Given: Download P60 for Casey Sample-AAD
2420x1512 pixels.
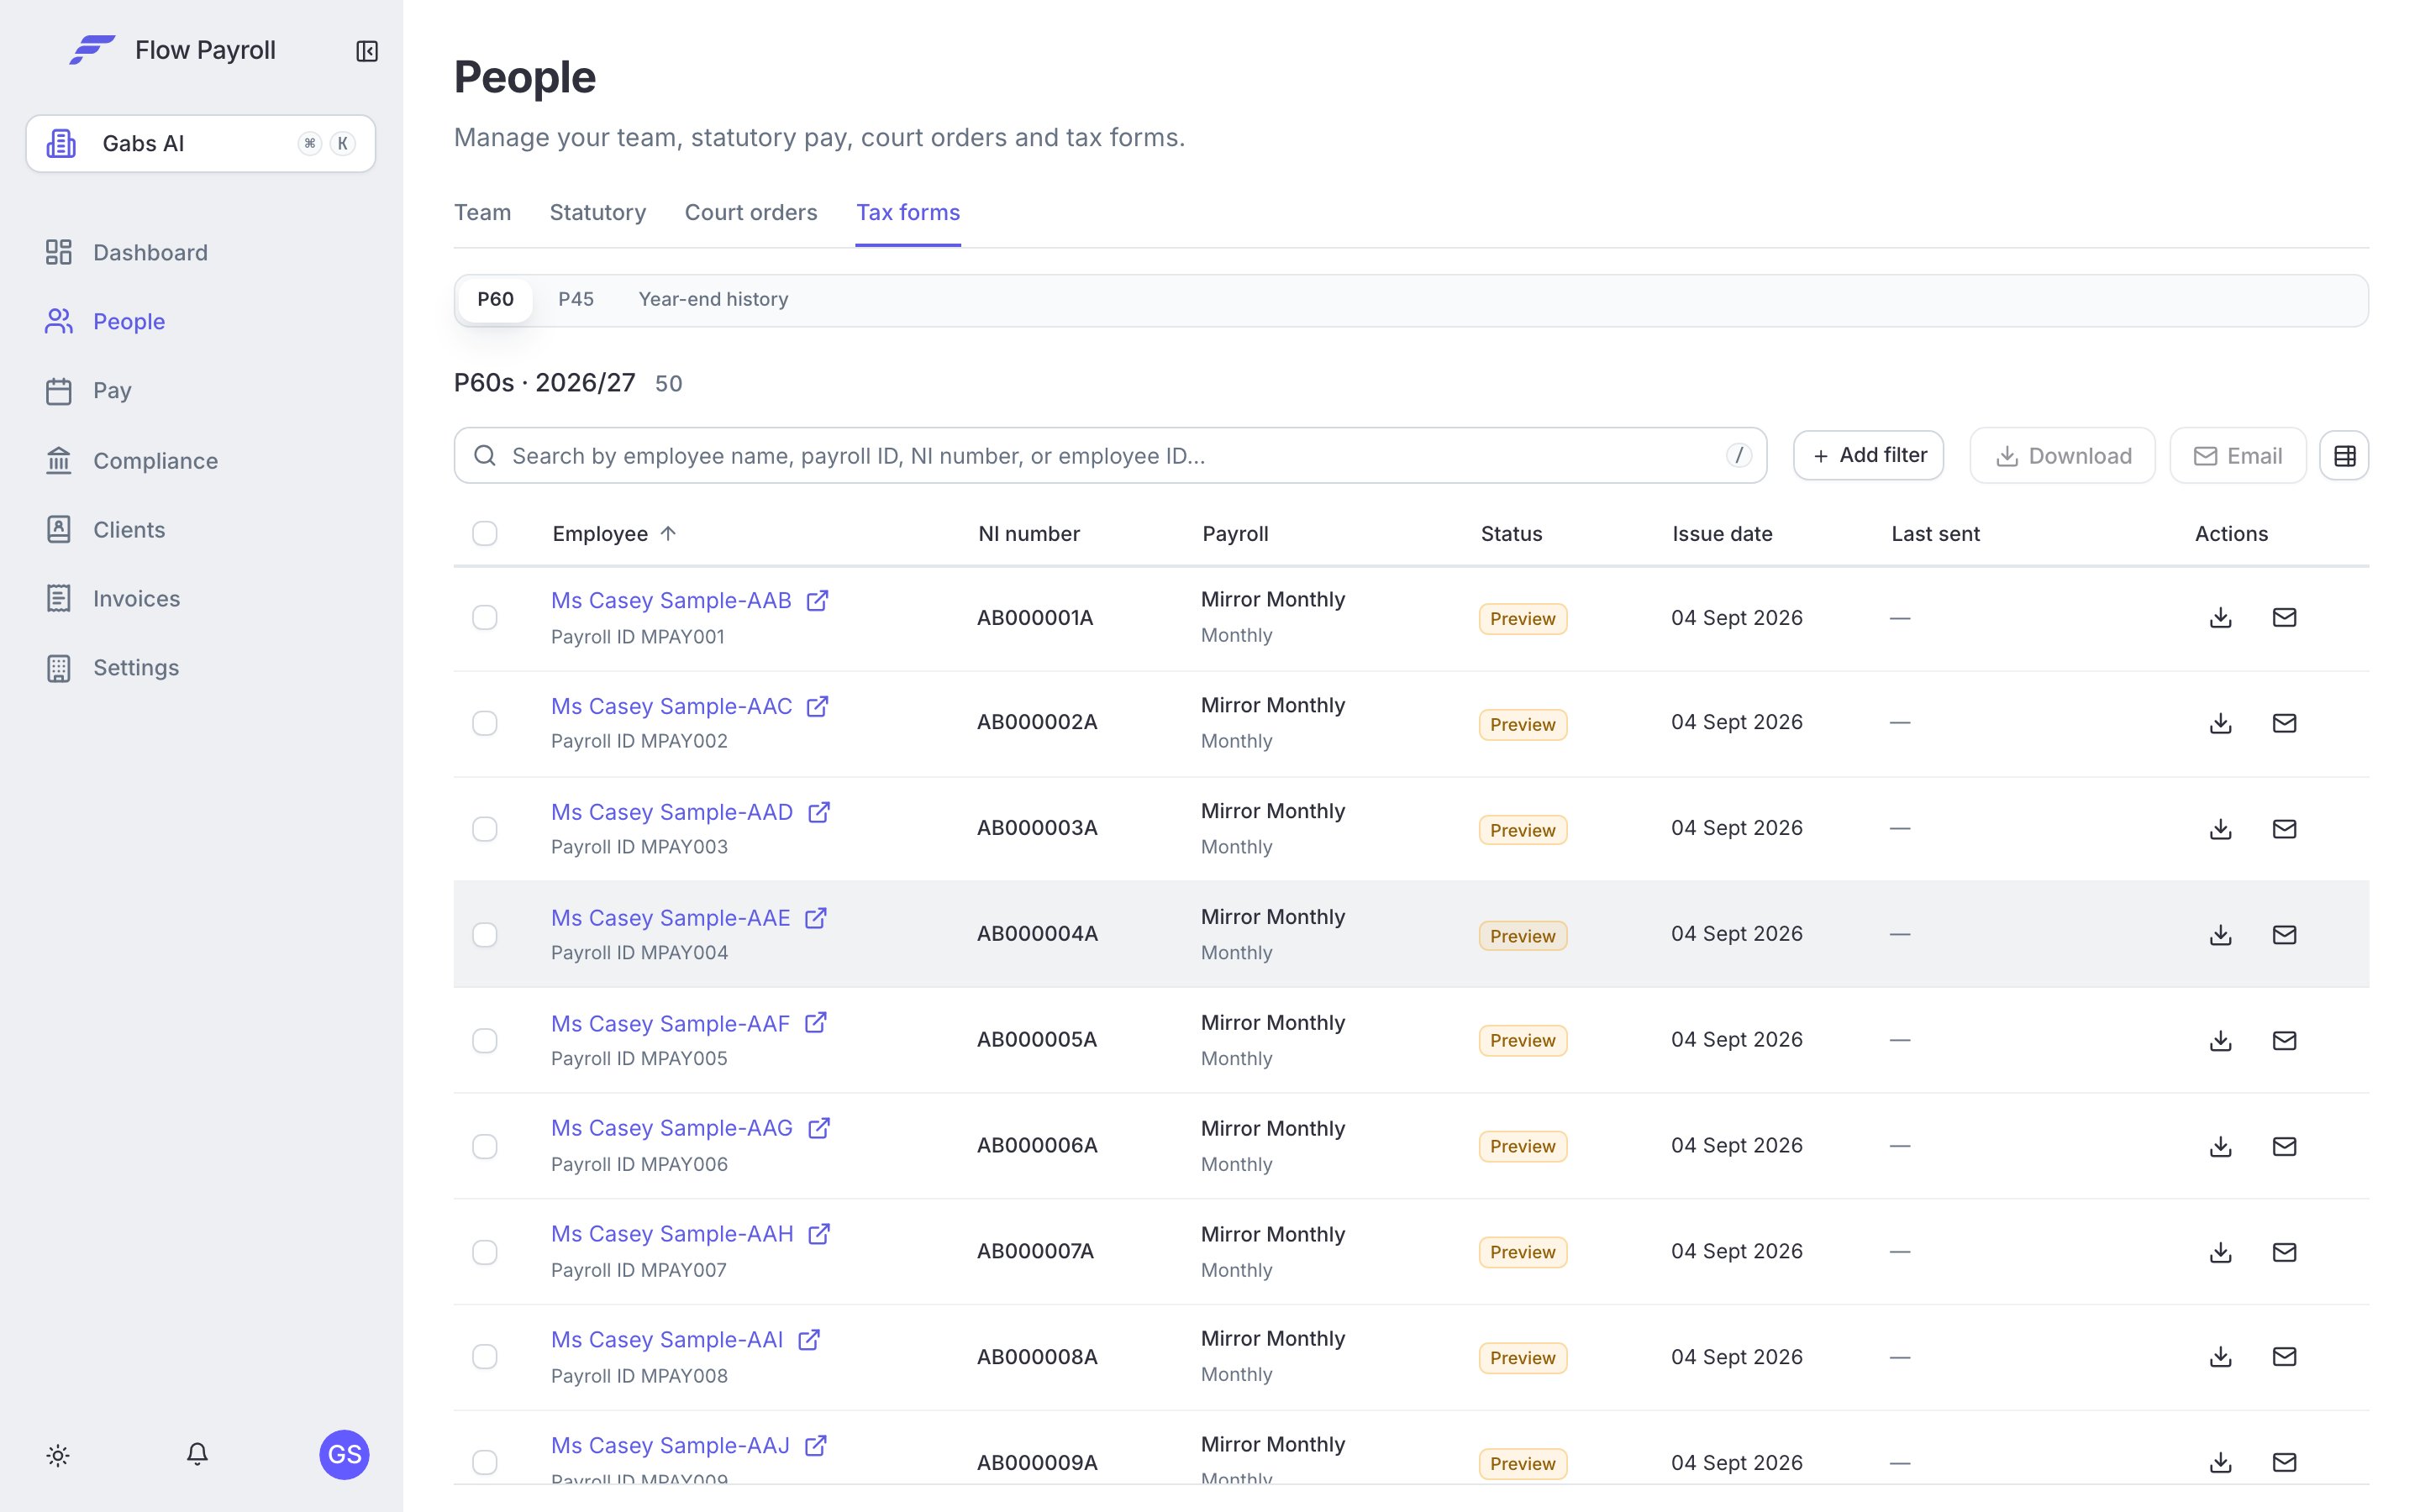Looking at the screenshot, I should [2220, 829].
